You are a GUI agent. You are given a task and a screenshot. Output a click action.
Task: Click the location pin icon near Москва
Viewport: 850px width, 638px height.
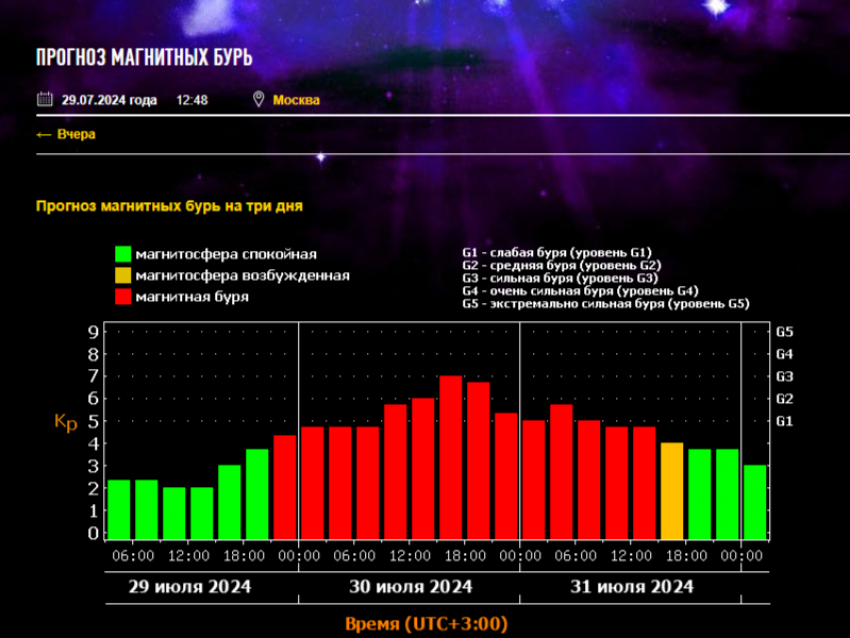coord(259,99)
